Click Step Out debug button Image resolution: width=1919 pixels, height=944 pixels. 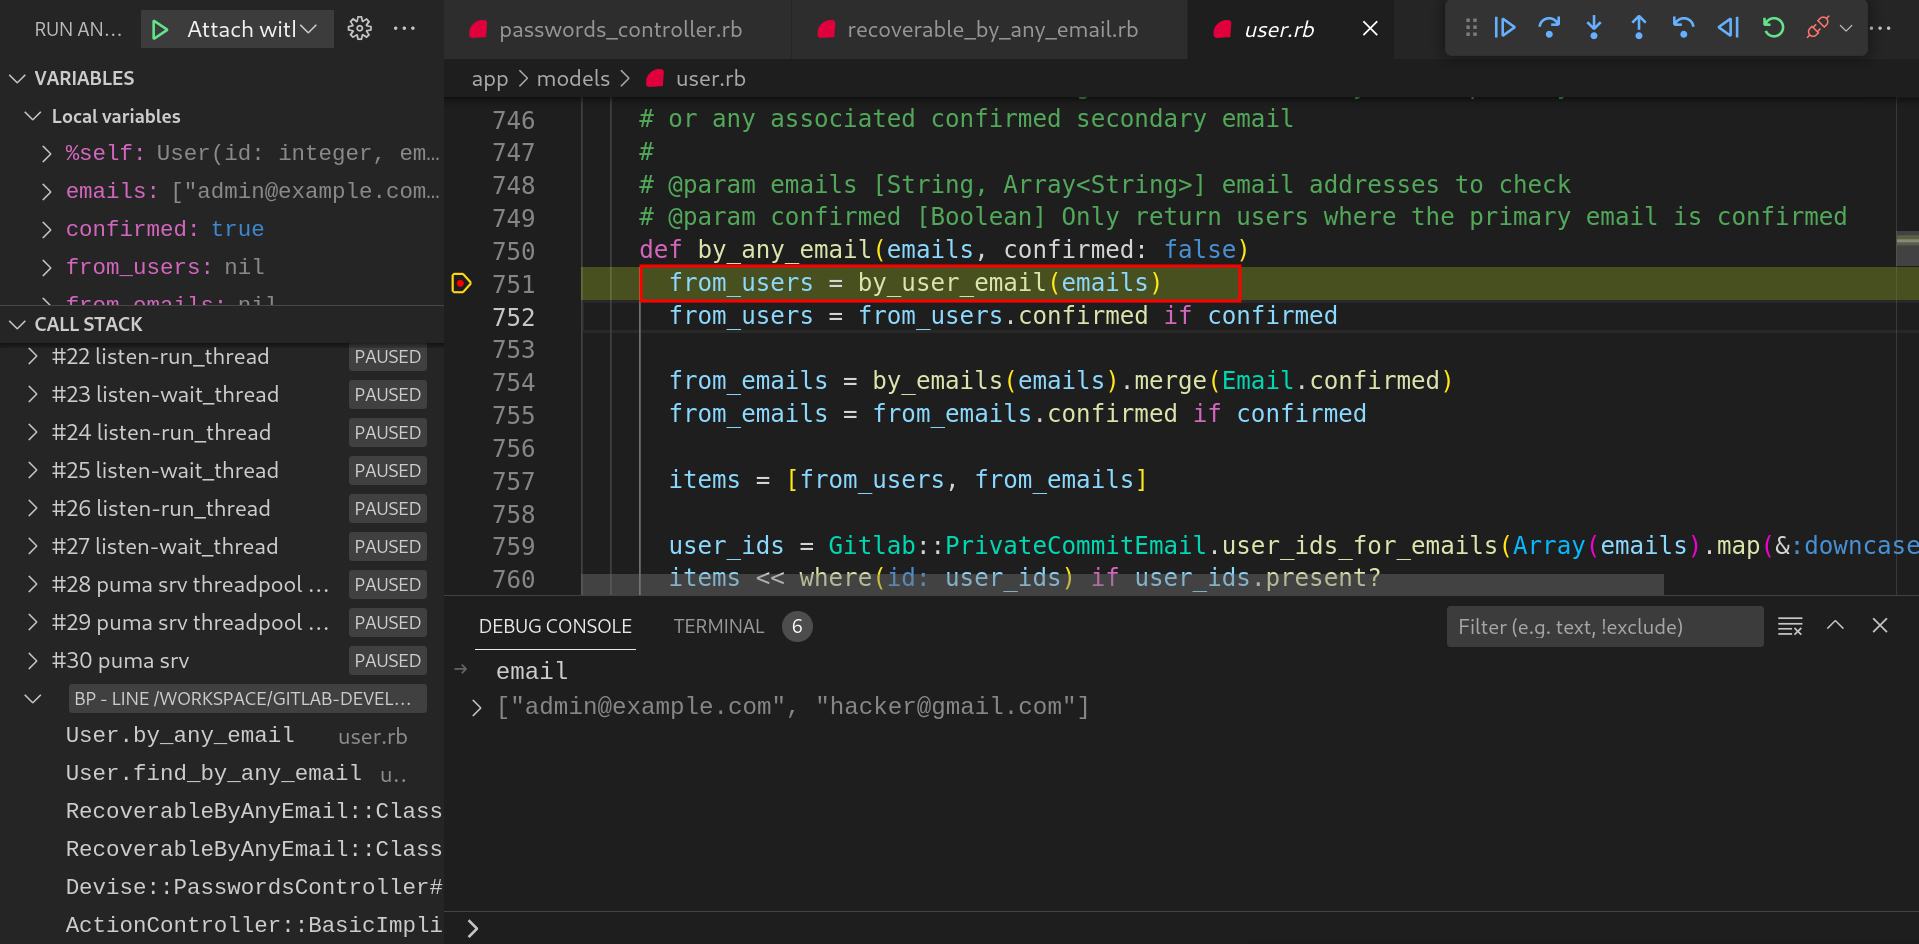click(x=1639, y=28)
